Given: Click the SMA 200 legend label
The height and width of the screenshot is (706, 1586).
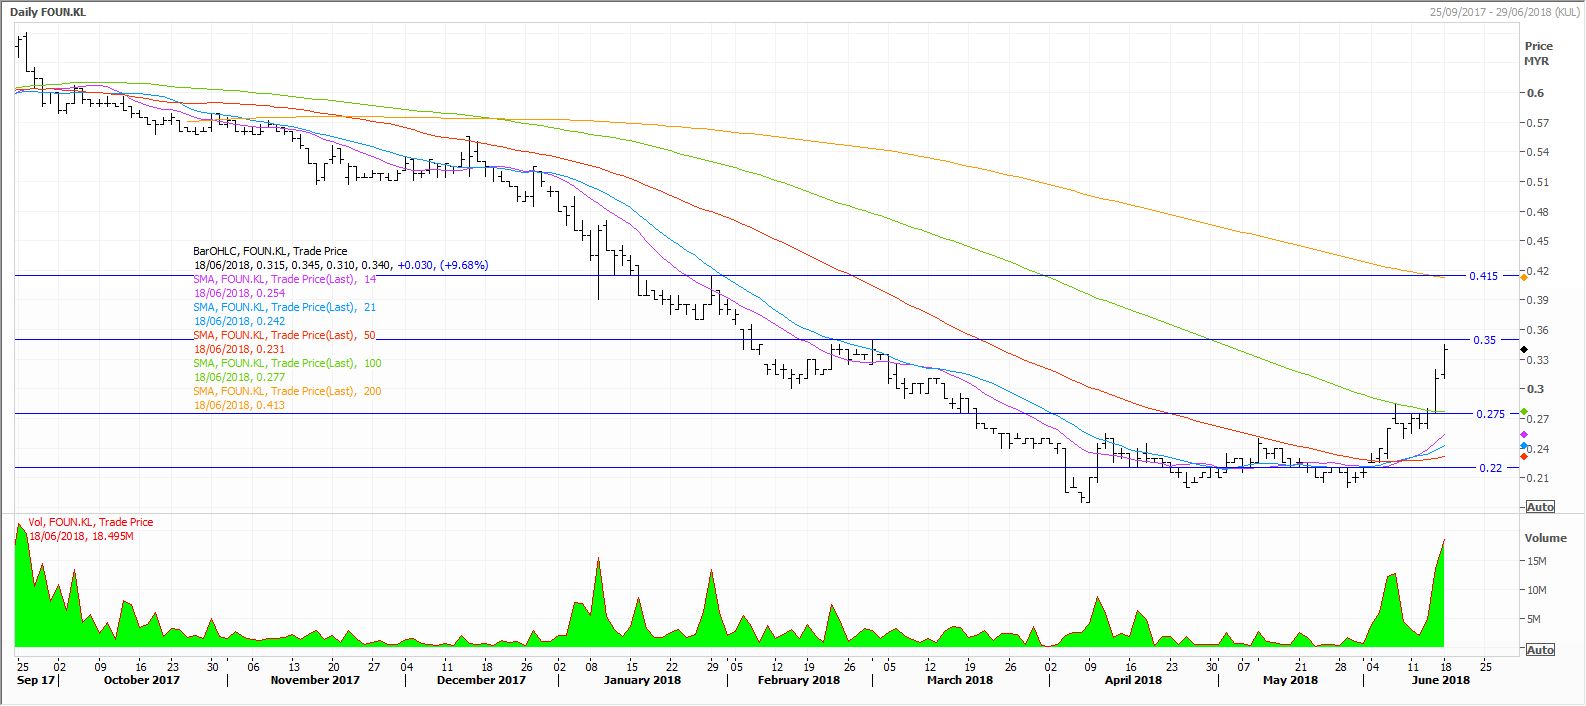Looking at the screenshot, I should (287, 392).
